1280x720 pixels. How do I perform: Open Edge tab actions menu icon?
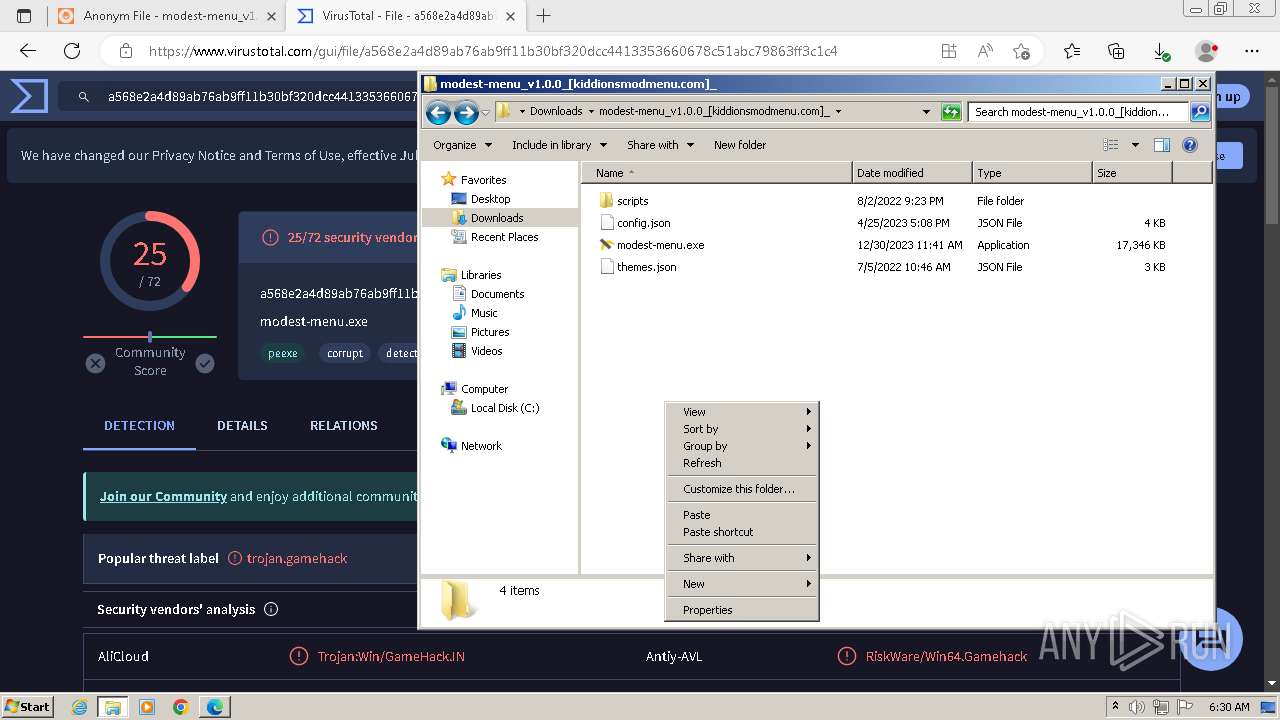(x=24, y=16)
